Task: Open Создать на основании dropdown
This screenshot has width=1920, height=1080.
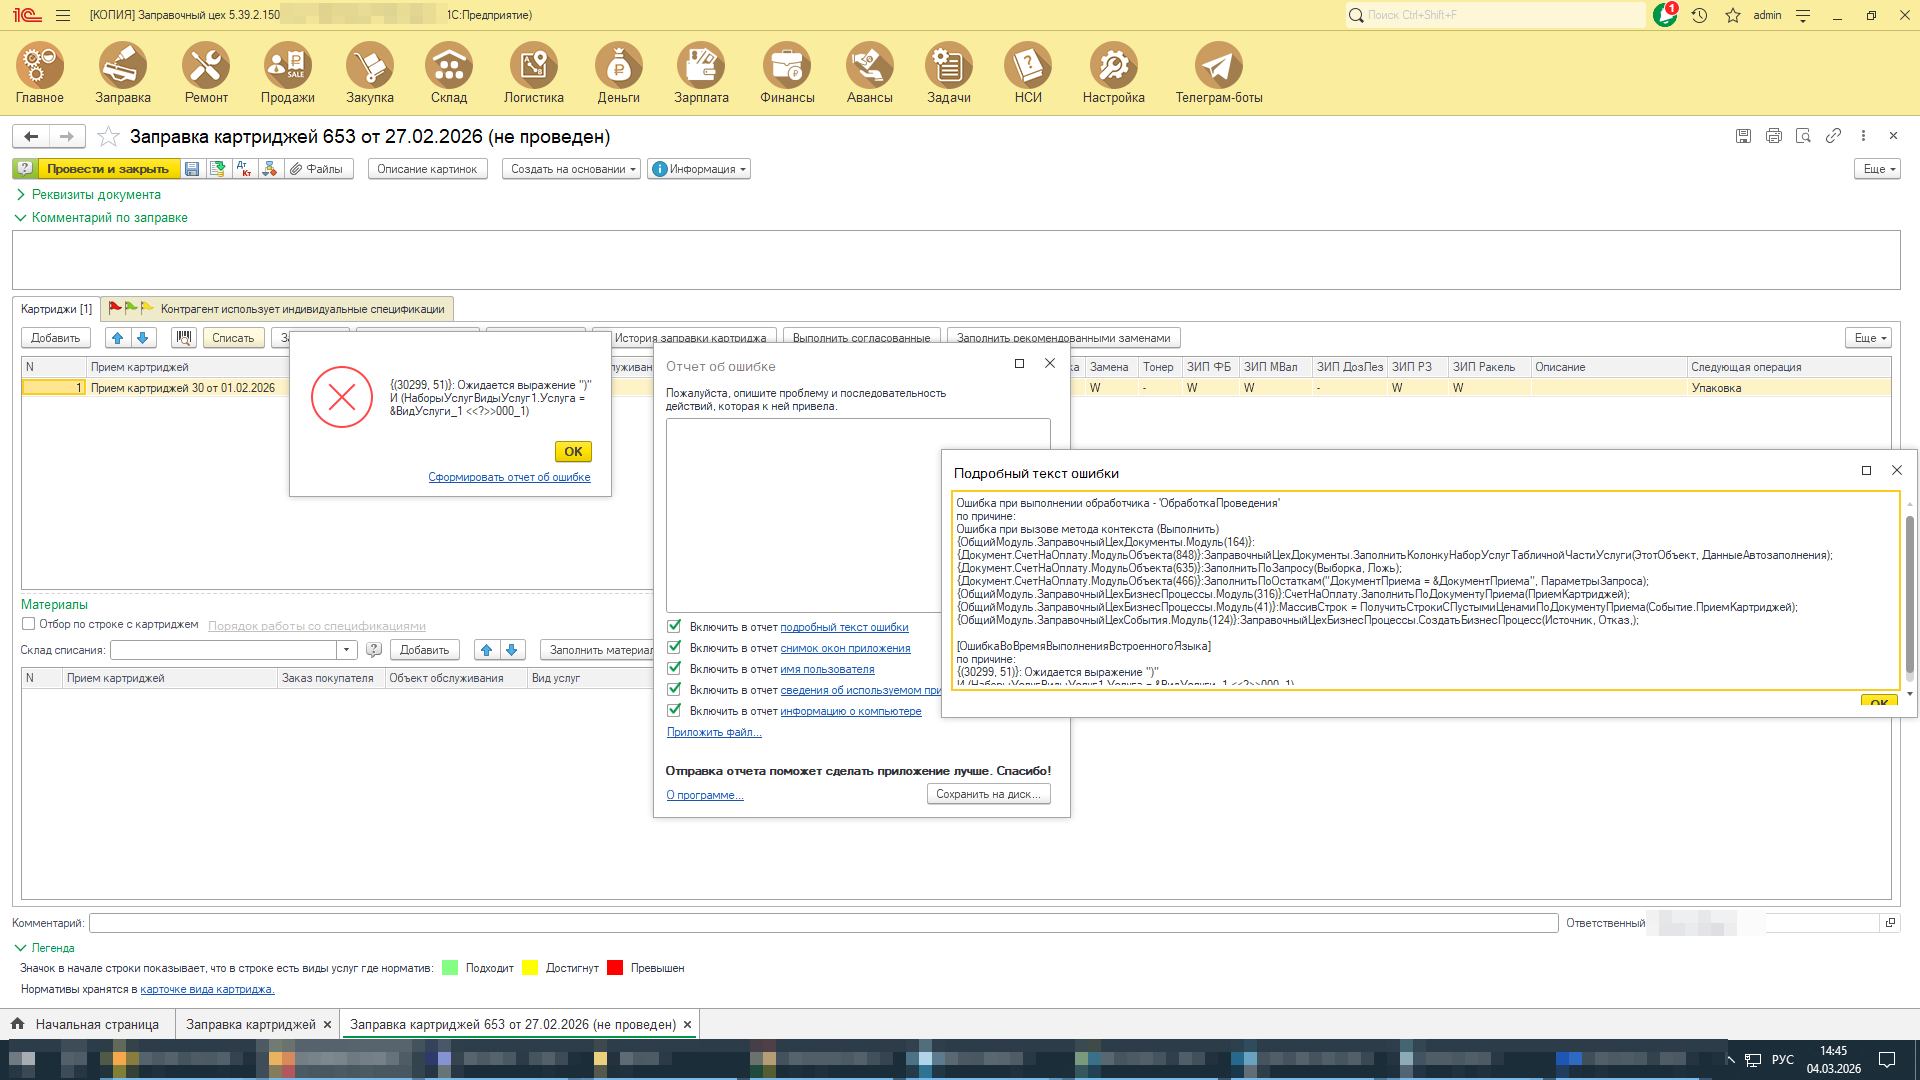Action: coord(573,169)
